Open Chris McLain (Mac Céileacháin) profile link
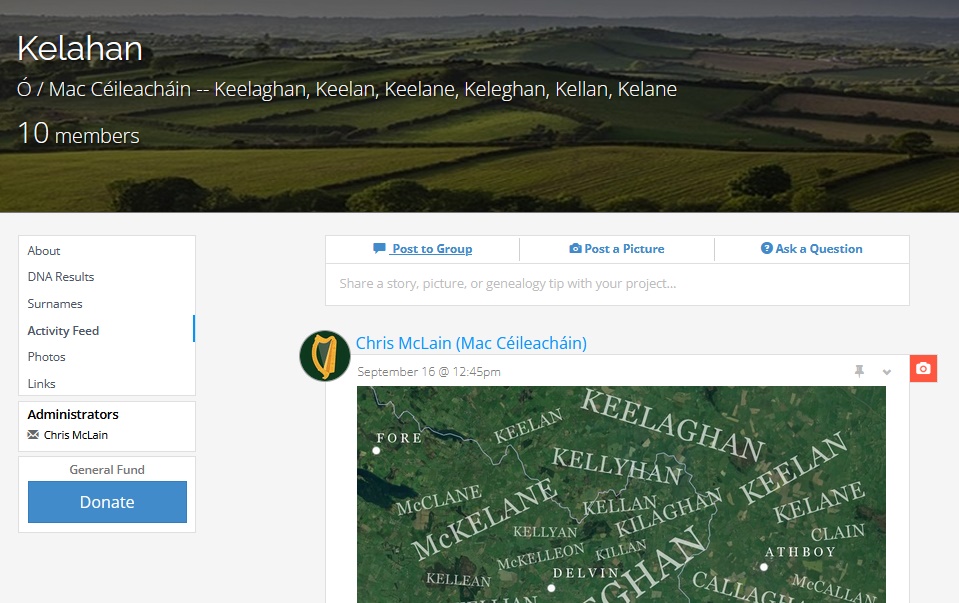The height and width of the screenshot is (603, 959). pyautogui.click(x=471, y=343)
